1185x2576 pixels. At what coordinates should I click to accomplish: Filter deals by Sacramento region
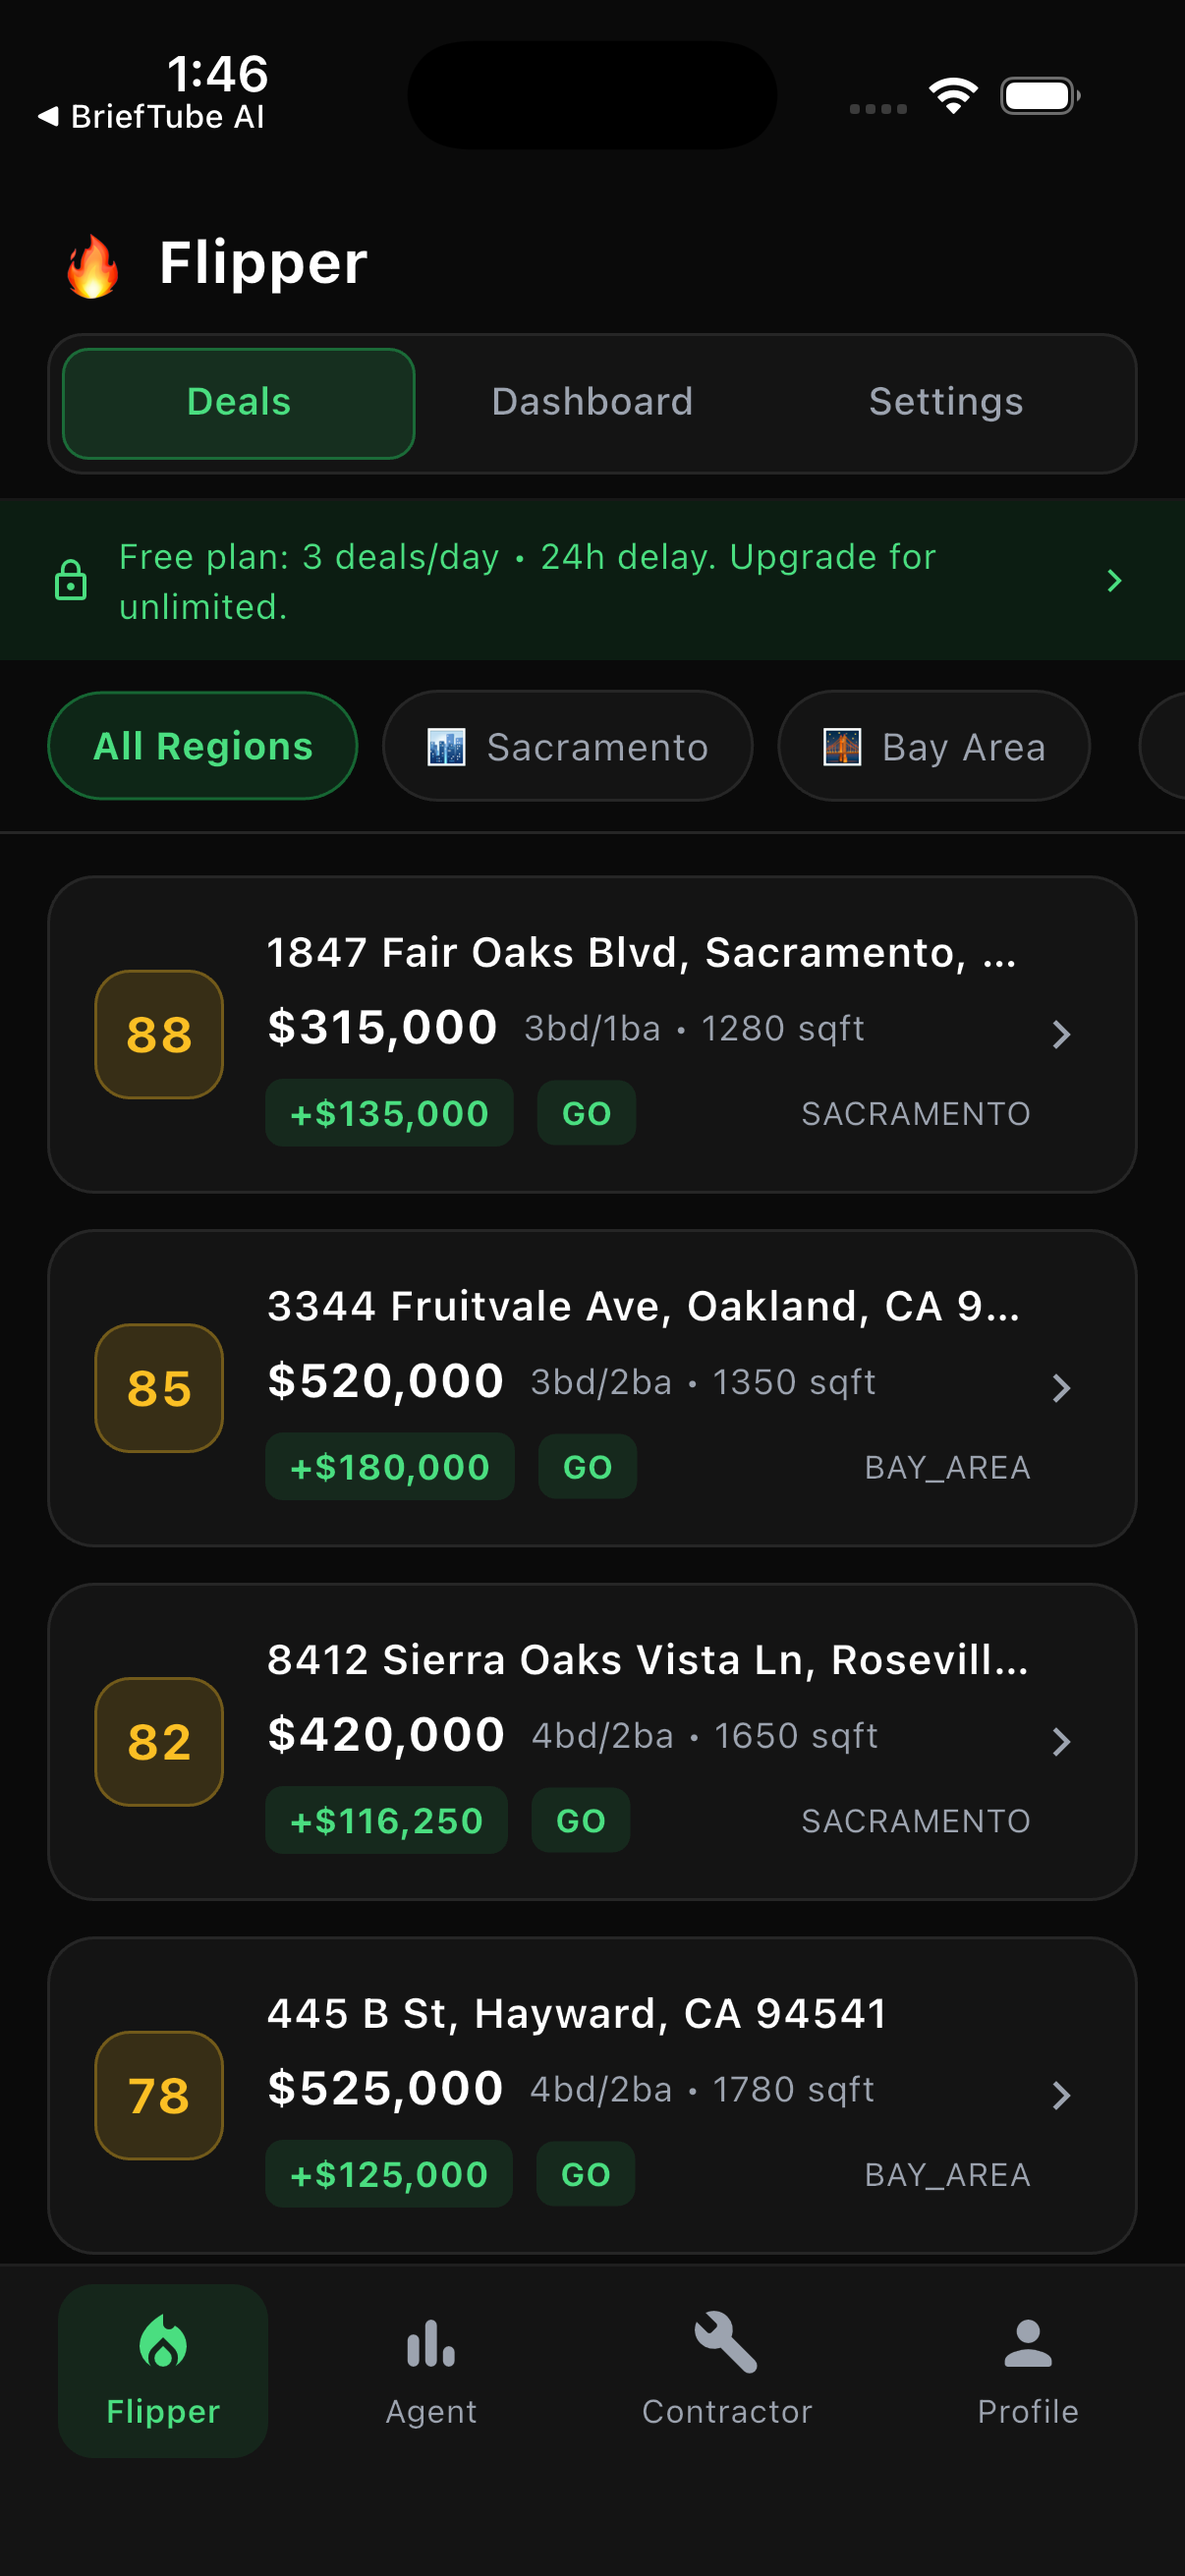coord(567,746)
